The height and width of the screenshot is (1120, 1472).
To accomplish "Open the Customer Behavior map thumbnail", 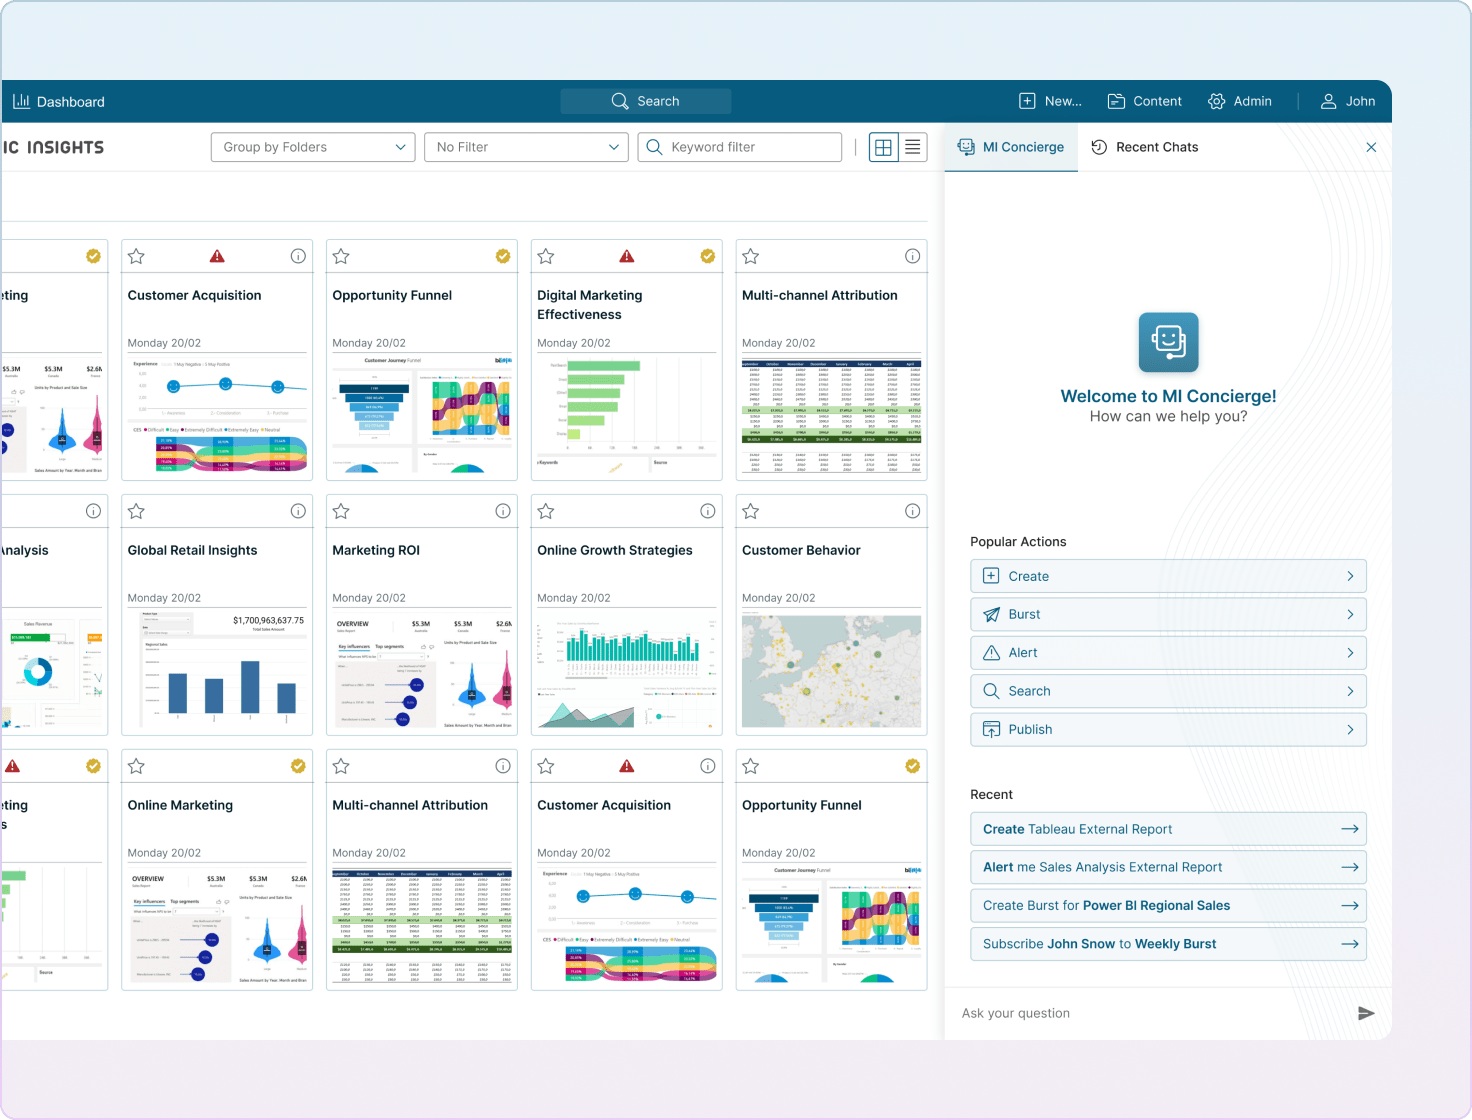I will point(831,671).
